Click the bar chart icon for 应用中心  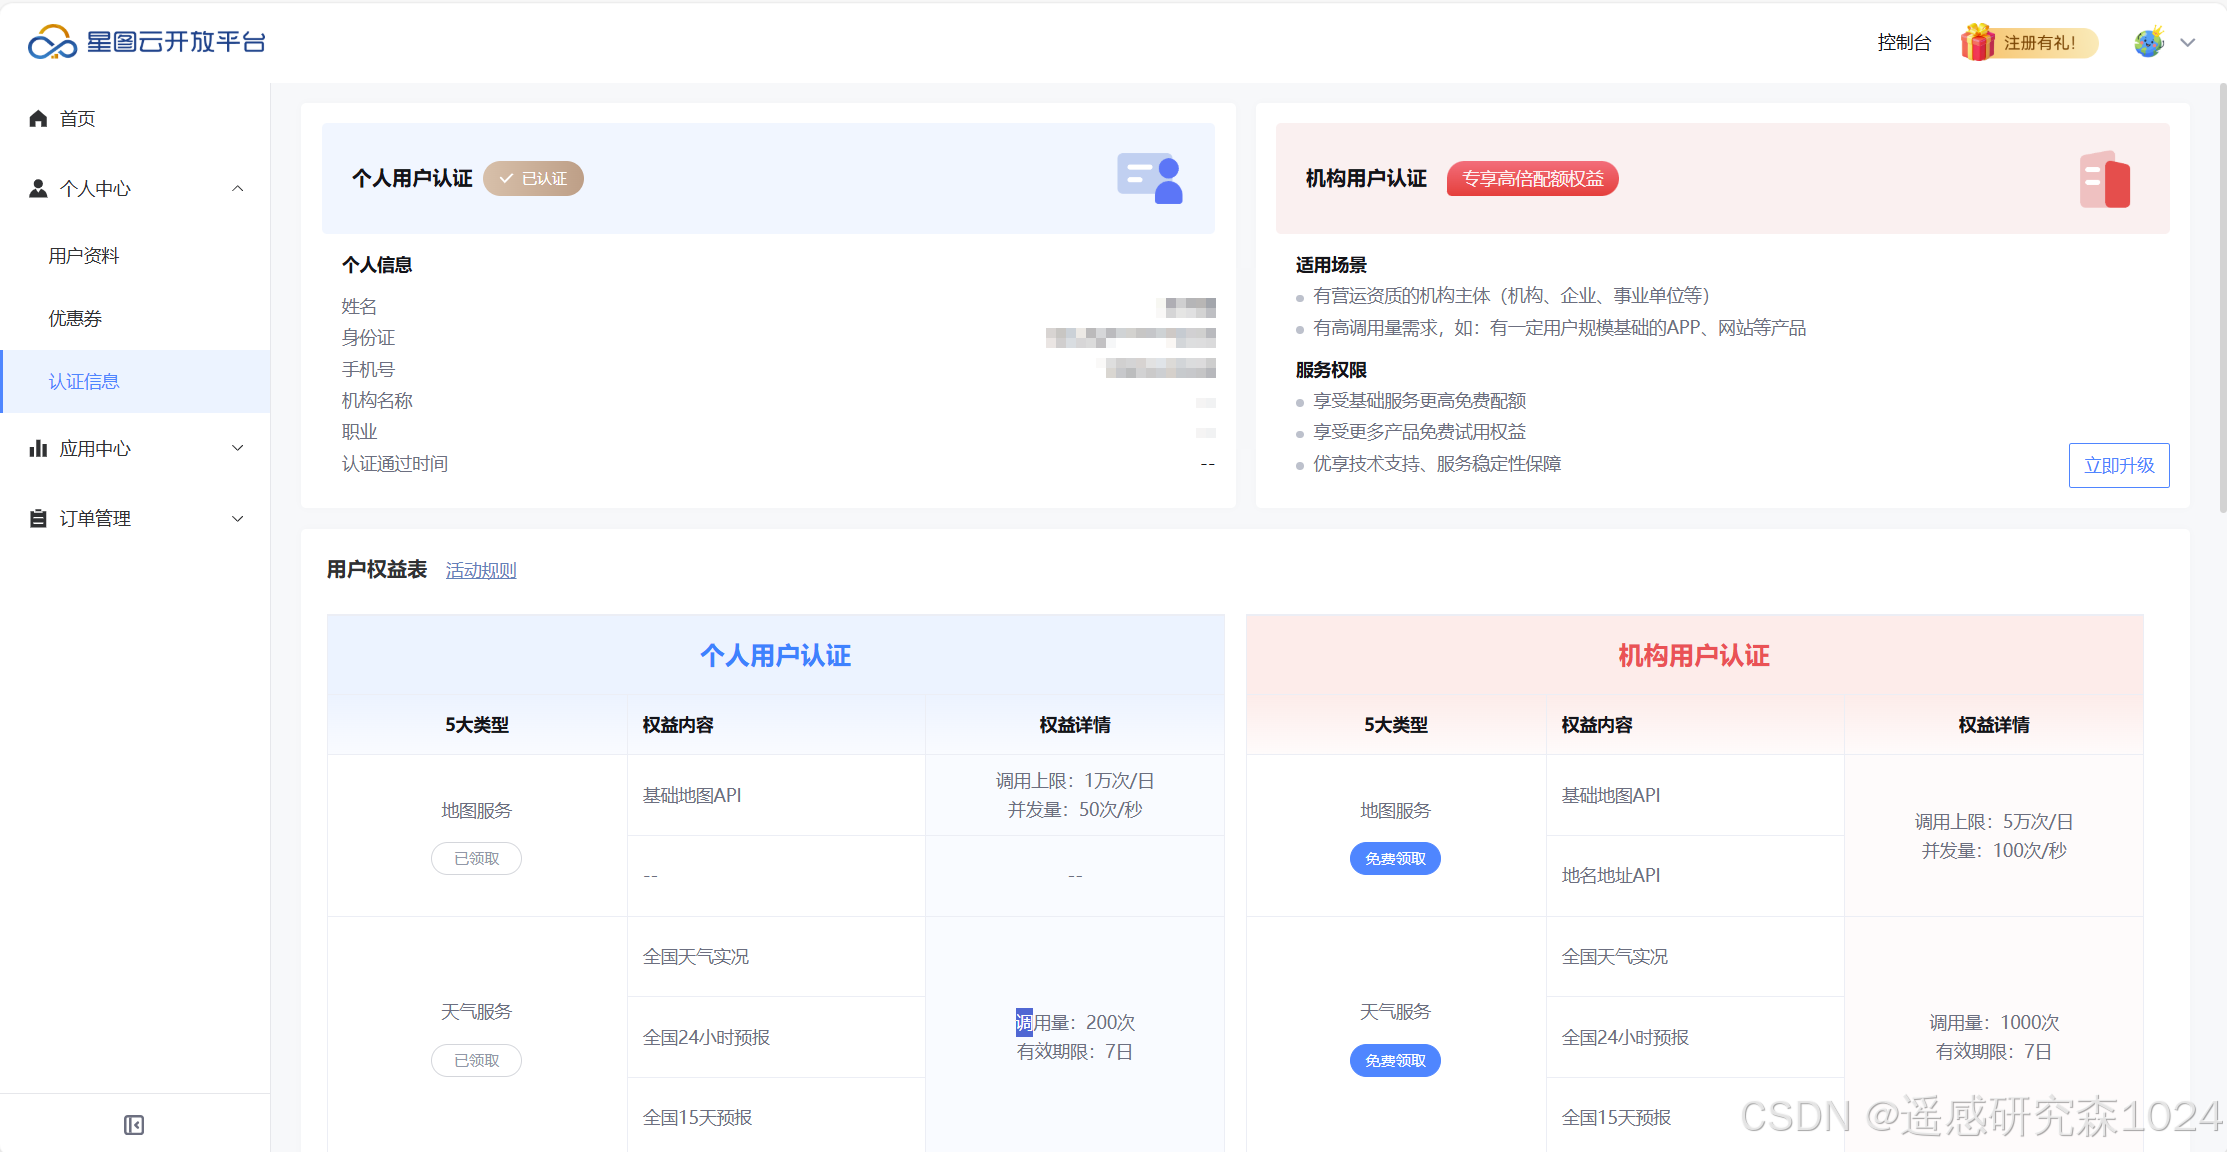coord(38,448)
